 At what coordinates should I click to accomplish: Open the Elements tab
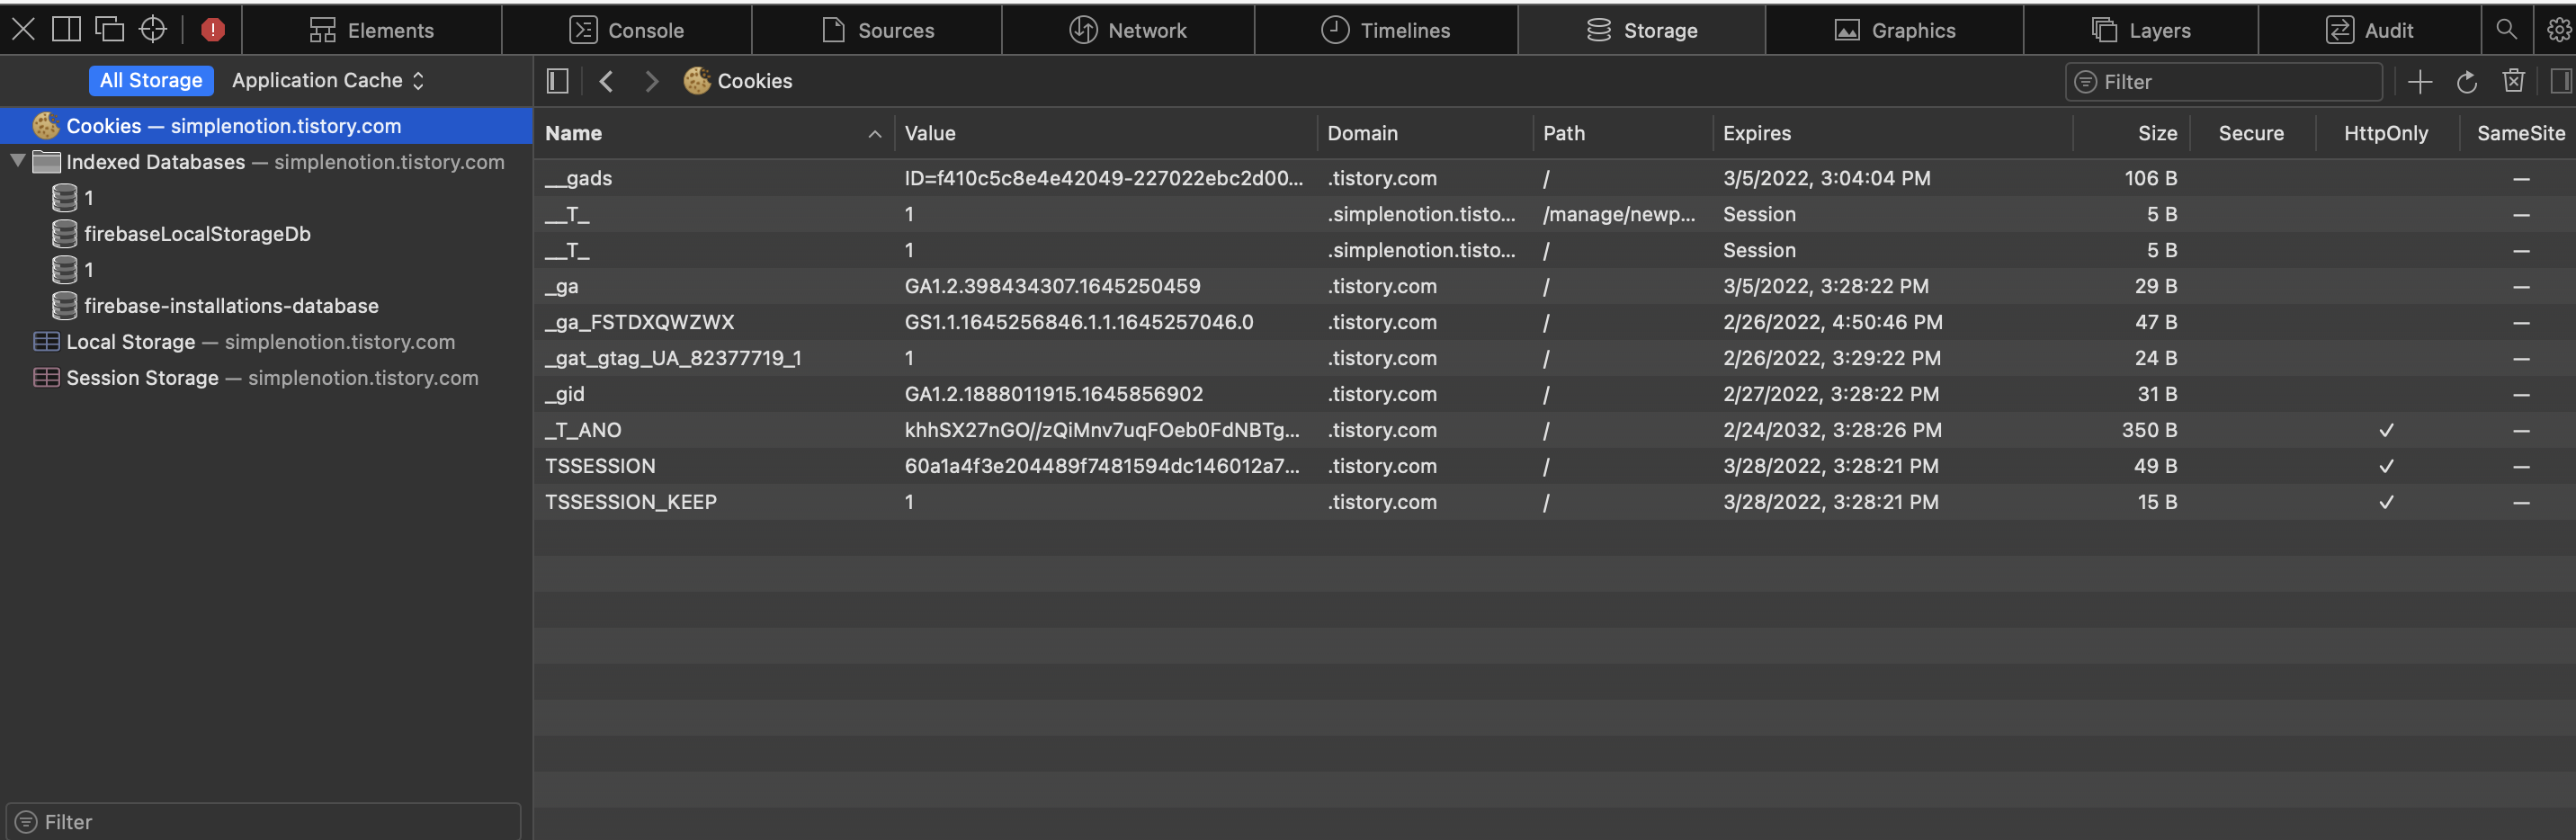(x=371, y=30)
